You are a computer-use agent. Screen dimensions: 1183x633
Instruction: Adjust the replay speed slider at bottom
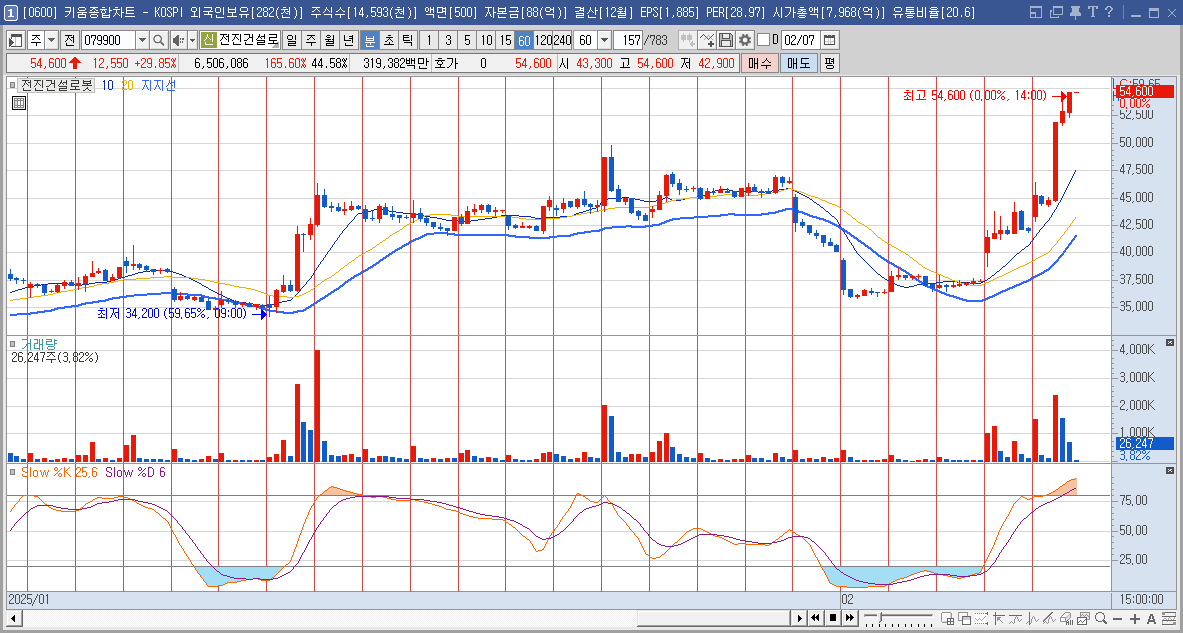pyautogui.click(x=880, y=618)
